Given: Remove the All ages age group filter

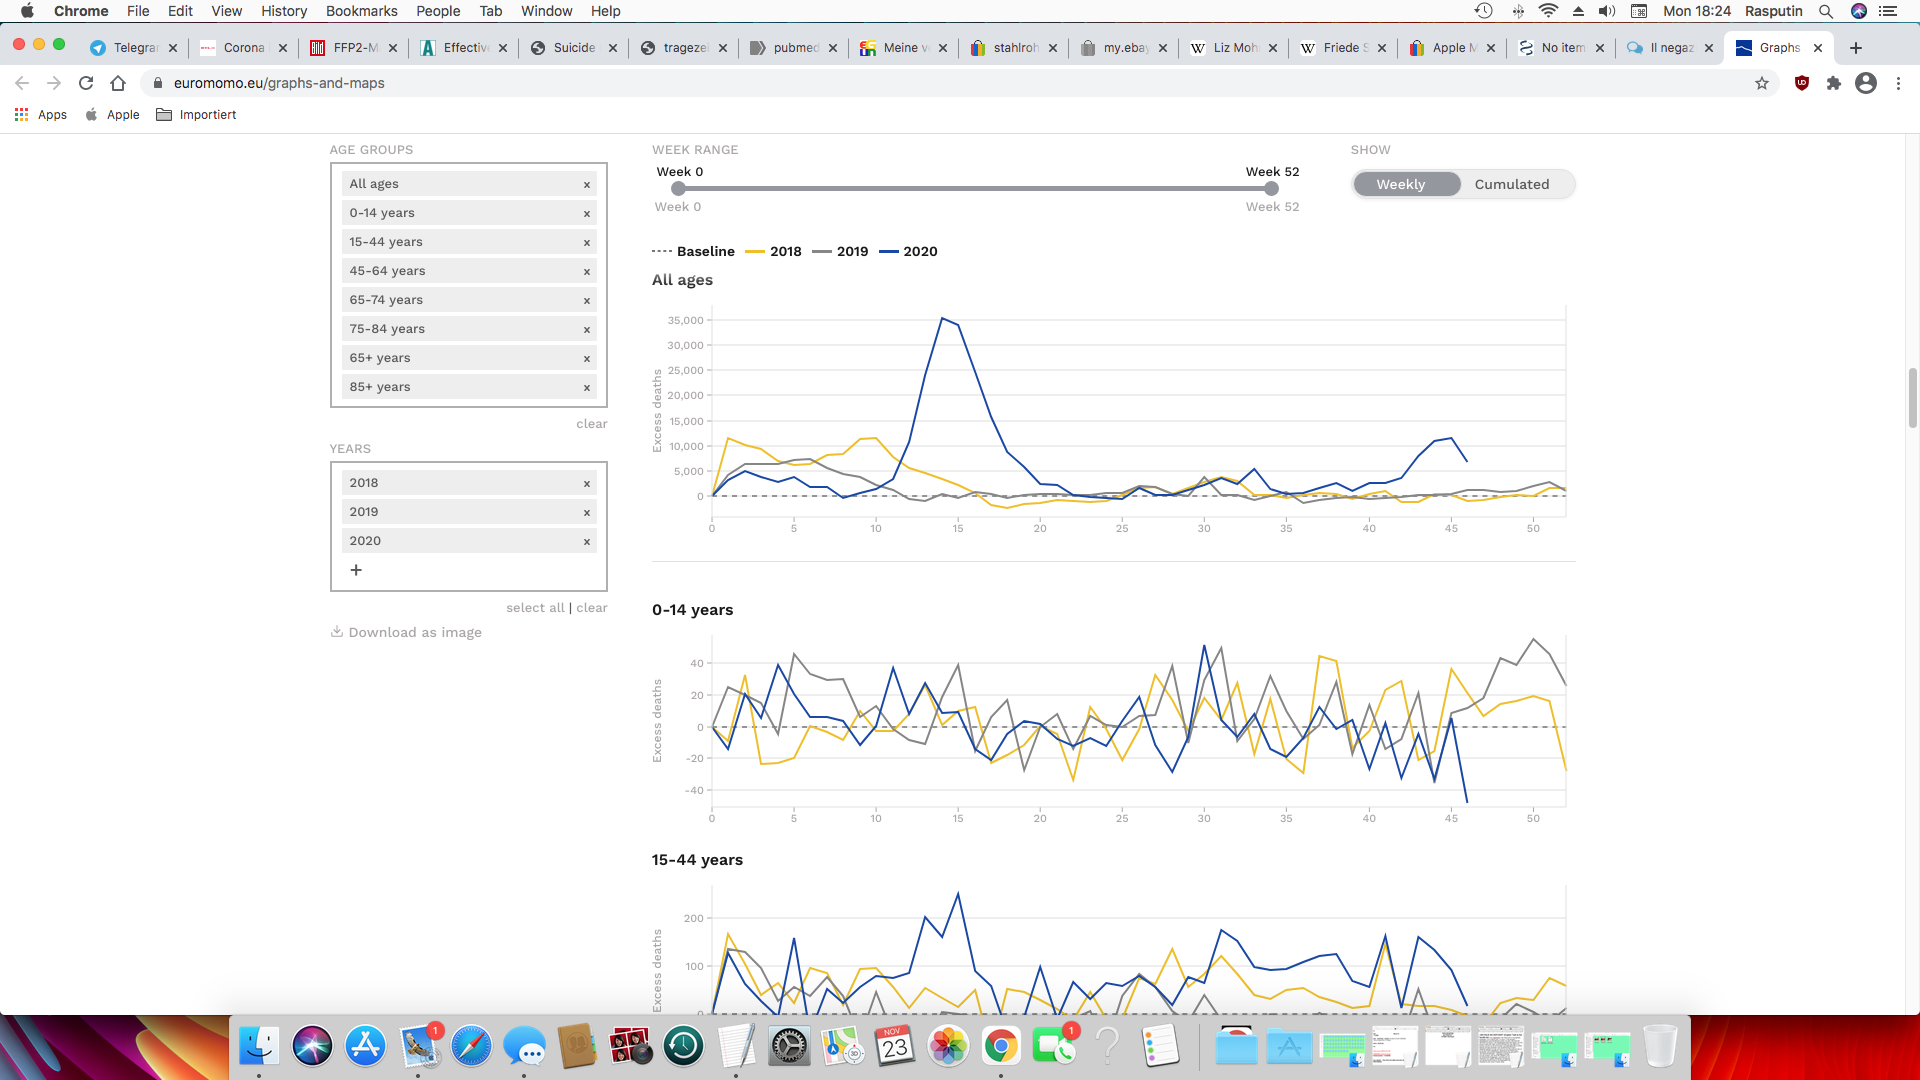Looking at the screenshot, I should 587,183.
